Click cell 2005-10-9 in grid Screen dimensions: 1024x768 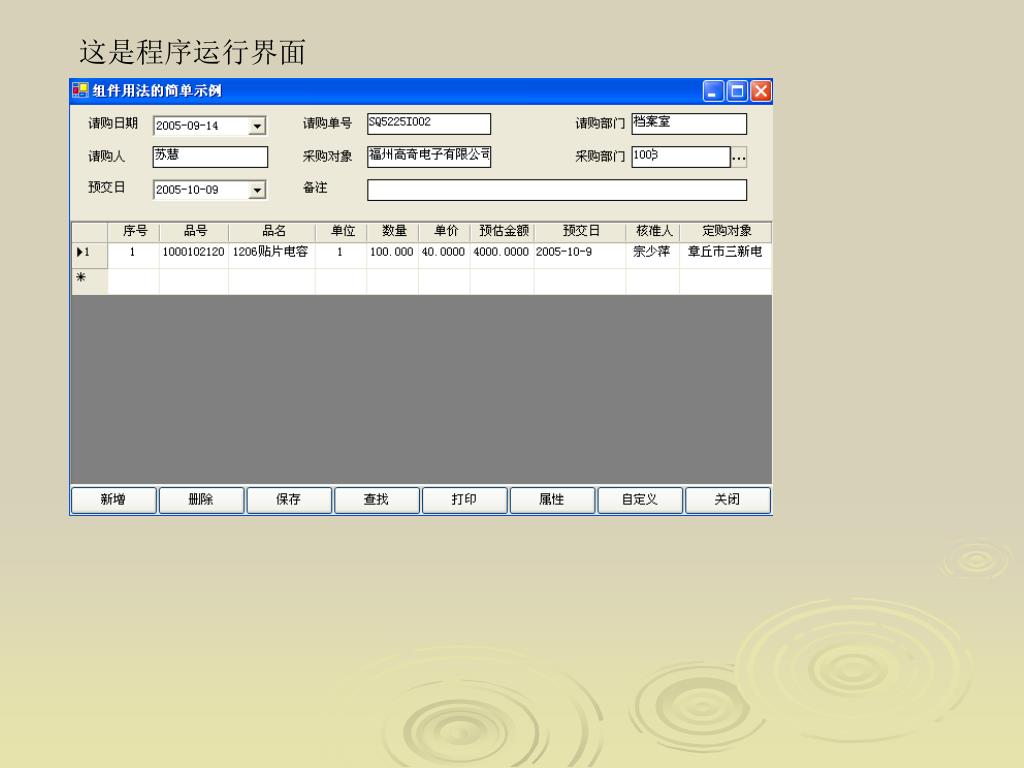click(x=581, y=255)
